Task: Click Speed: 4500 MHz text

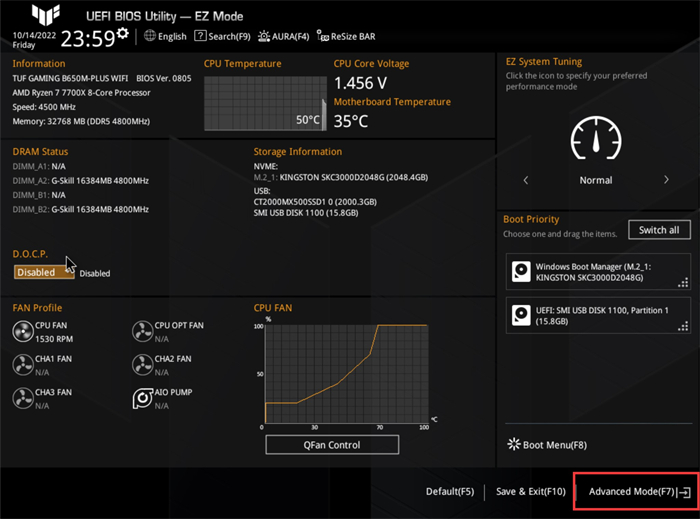Action: tap(44, 107)
